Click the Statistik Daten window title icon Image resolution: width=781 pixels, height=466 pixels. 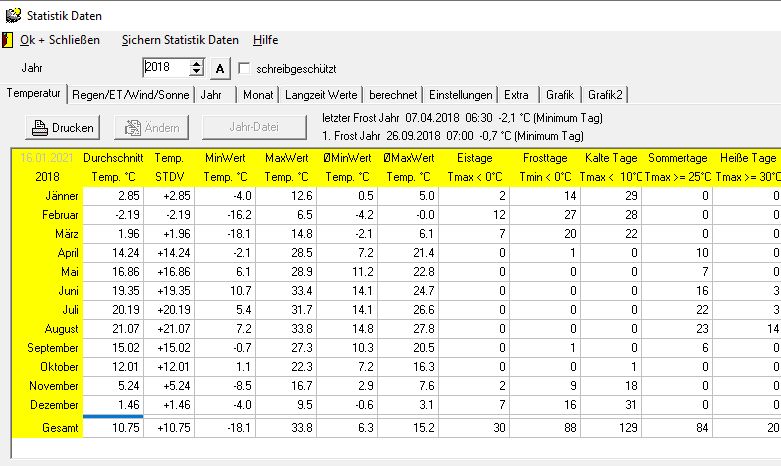[11, 14]
